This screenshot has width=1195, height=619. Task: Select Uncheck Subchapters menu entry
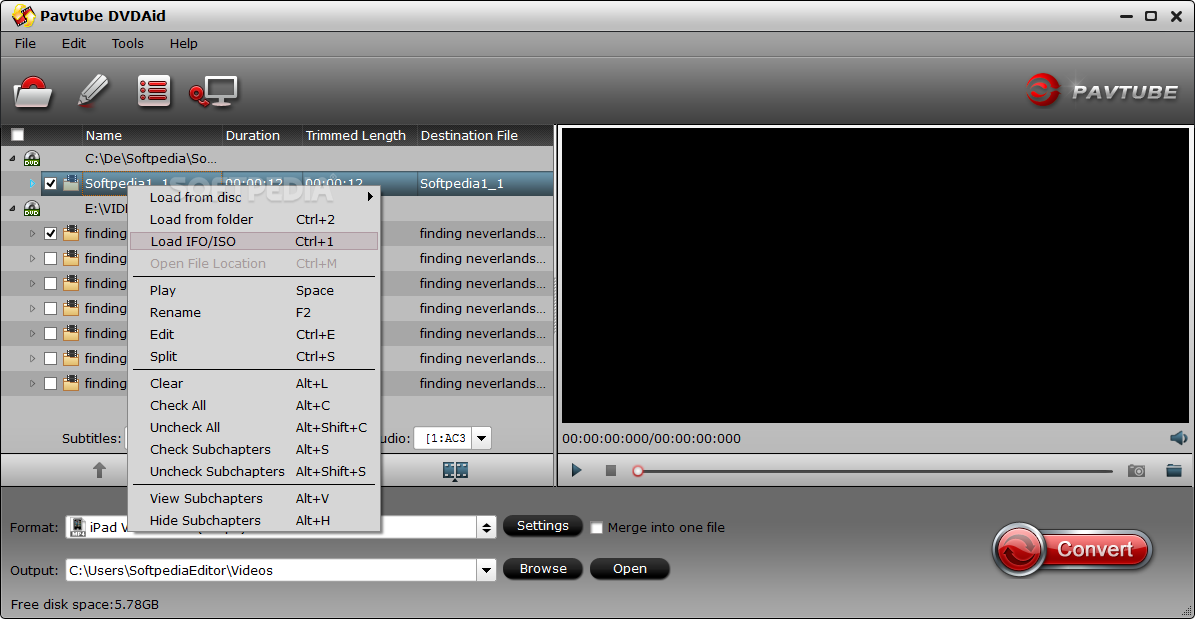point(253,472)
